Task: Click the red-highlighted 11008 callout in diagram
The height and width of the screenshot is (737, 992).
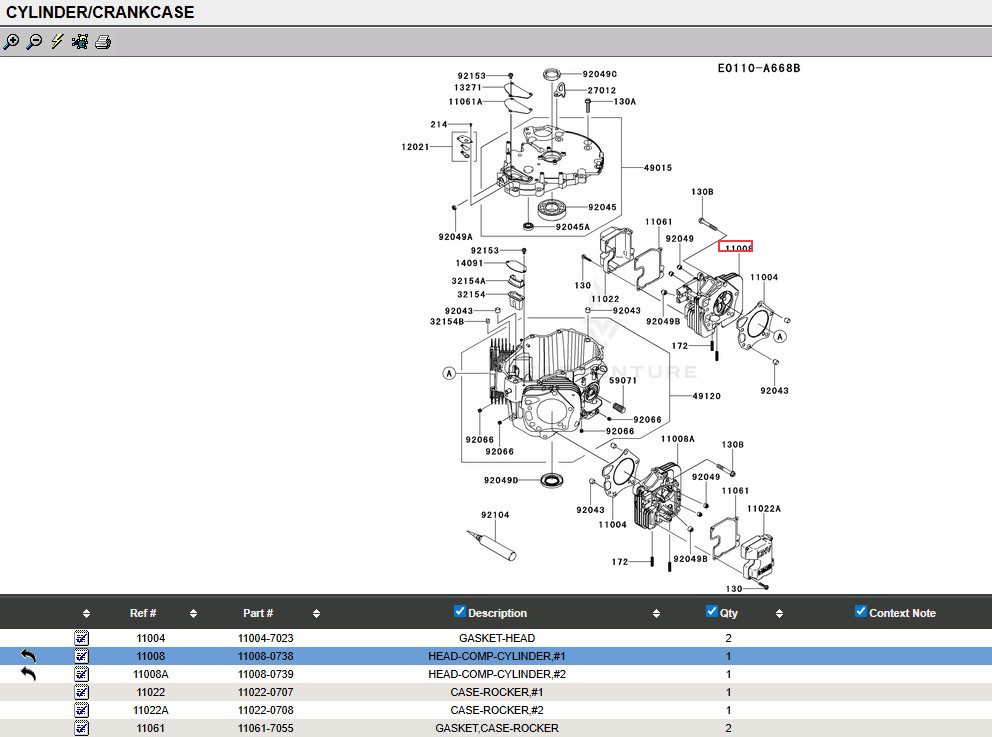Action: (x=736, y=247)
